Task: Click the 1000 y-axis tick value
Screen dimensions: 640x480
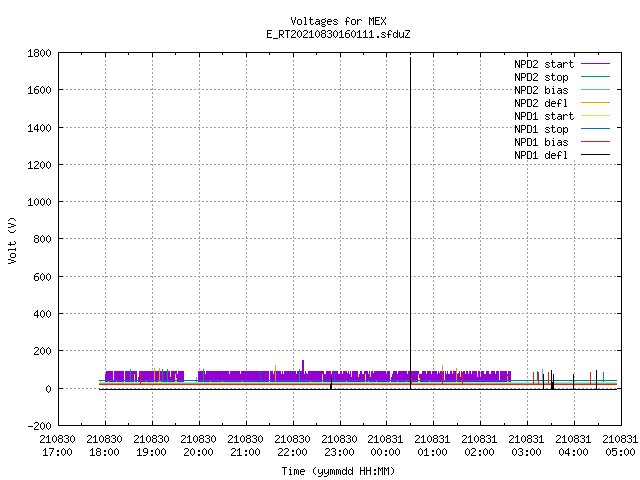Action: point(39,202)
